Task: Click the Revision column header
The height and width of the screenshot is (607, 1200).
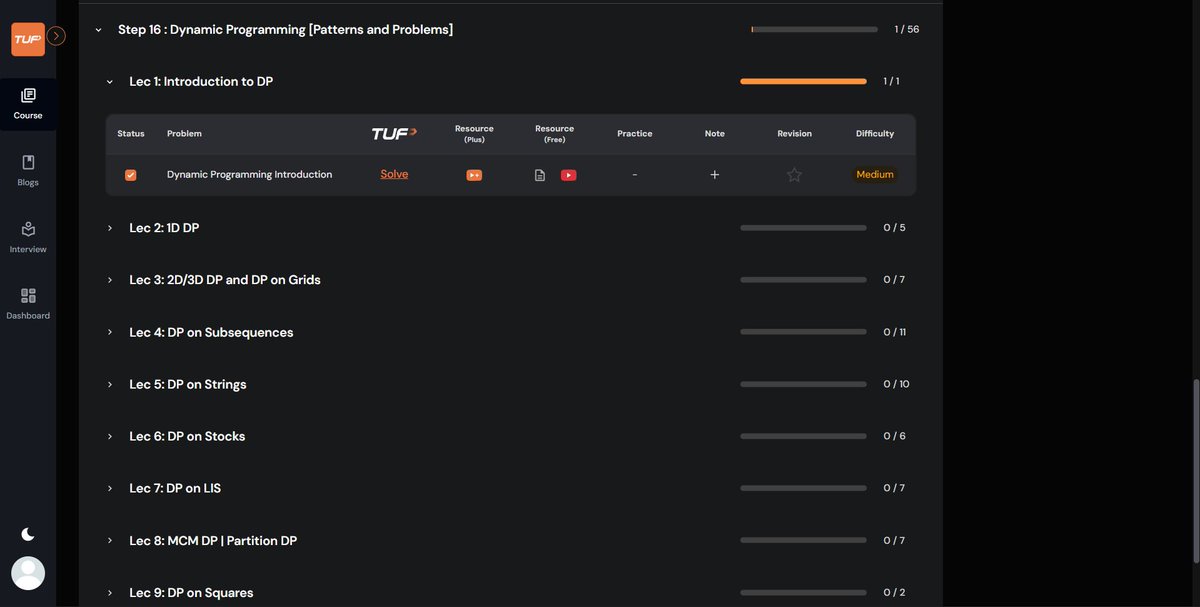Action: [x=795, y=133]
